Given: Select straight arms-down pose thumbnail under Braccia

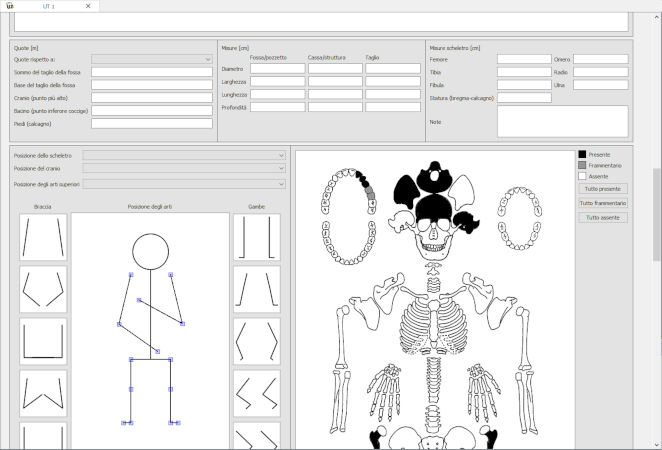Looking at the screenshot, I should (43, 237).
